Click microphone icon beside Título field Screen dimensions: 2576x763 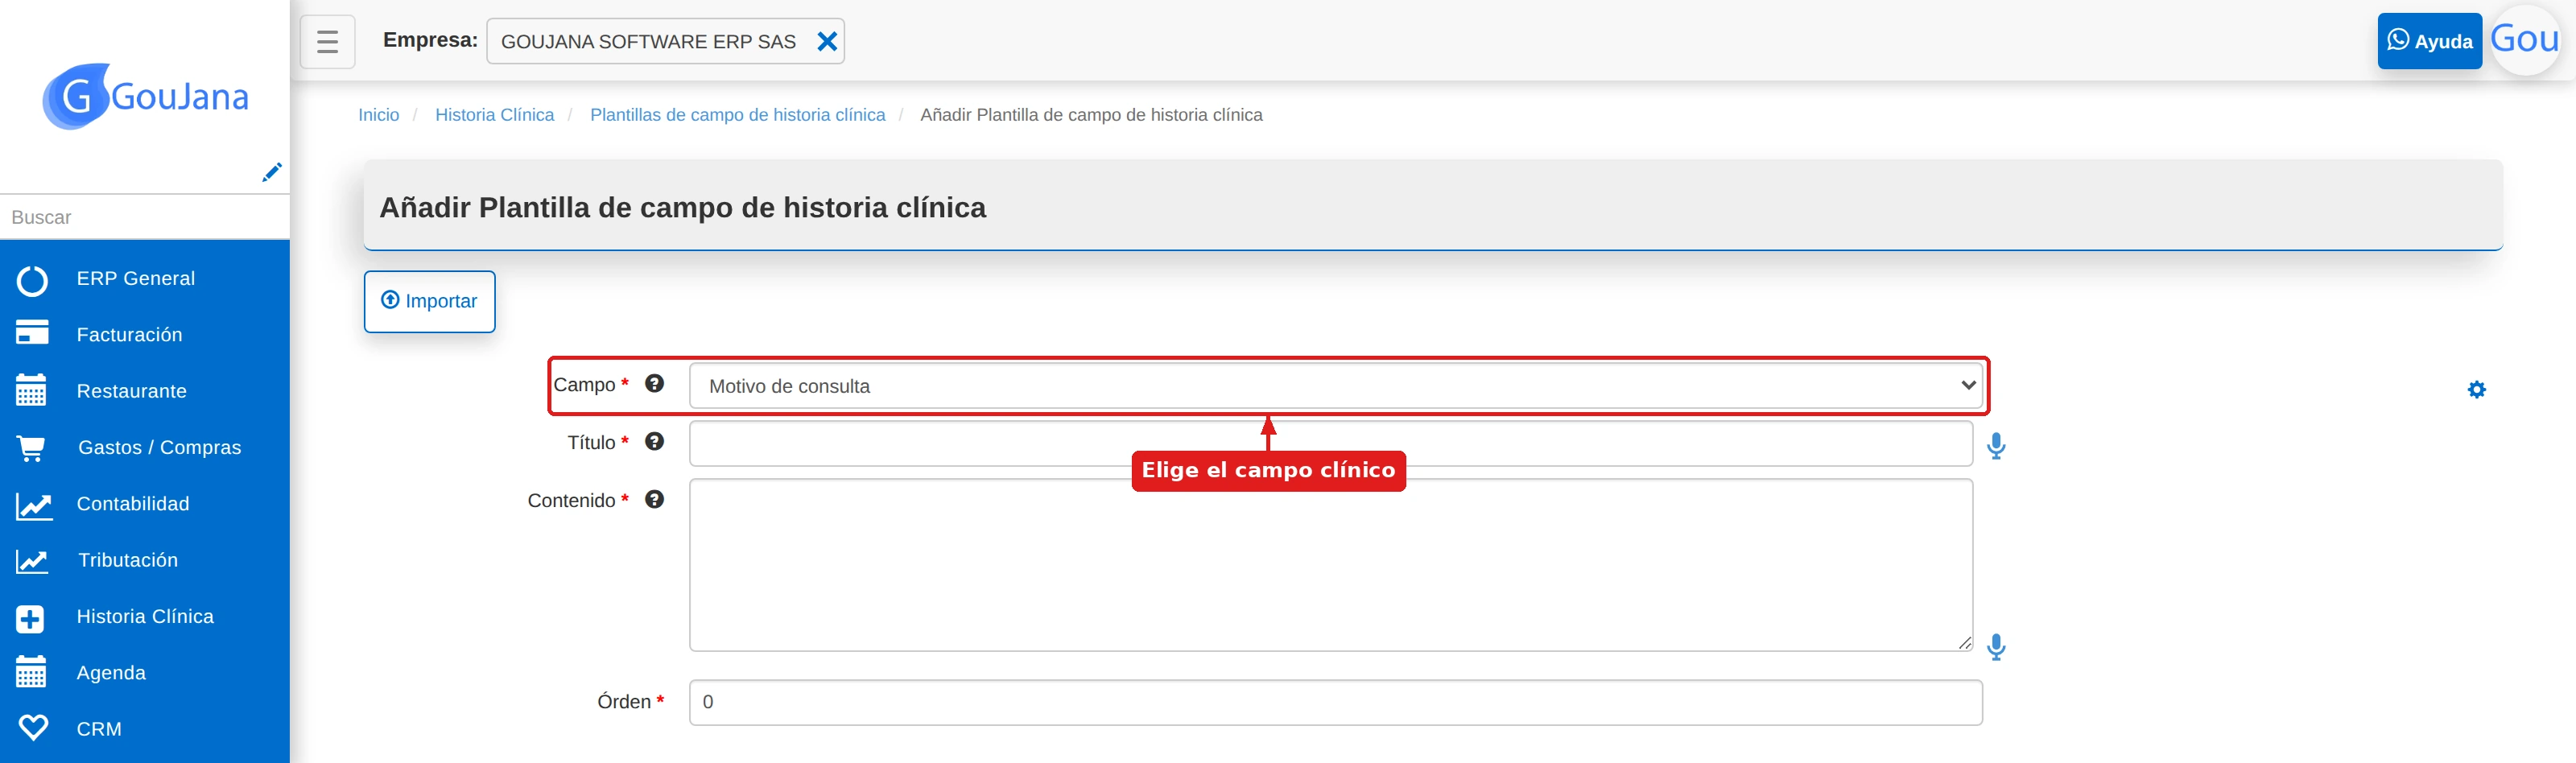coord(1996,445)
